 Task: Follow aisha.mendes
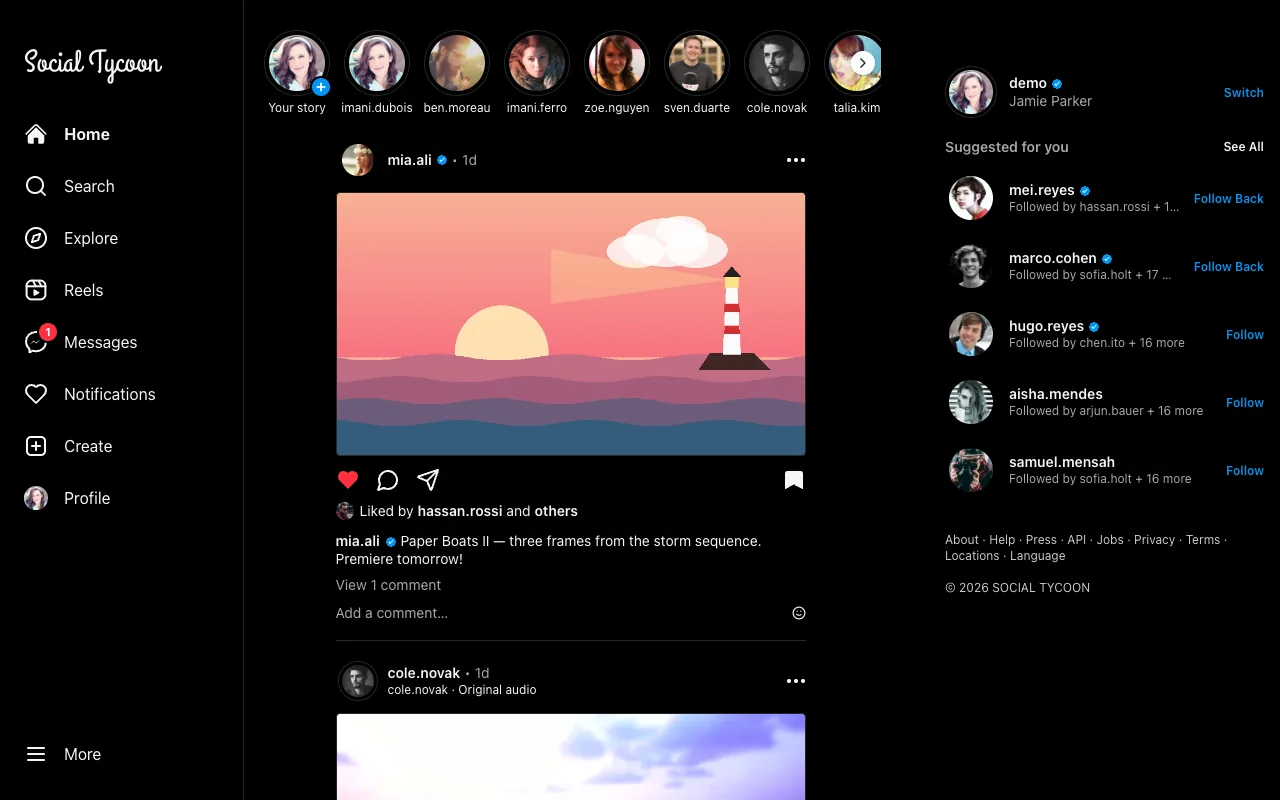pyautogui.click(x=1245, y=402)
